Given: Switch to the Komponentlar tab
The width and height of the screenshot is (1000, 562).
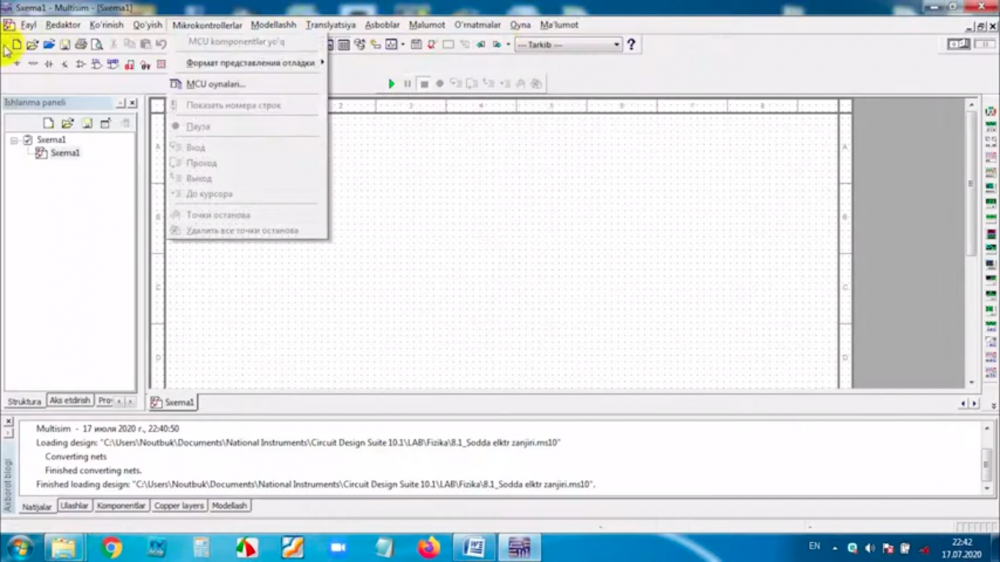Looking at the screenshot, I should [121, 506].
